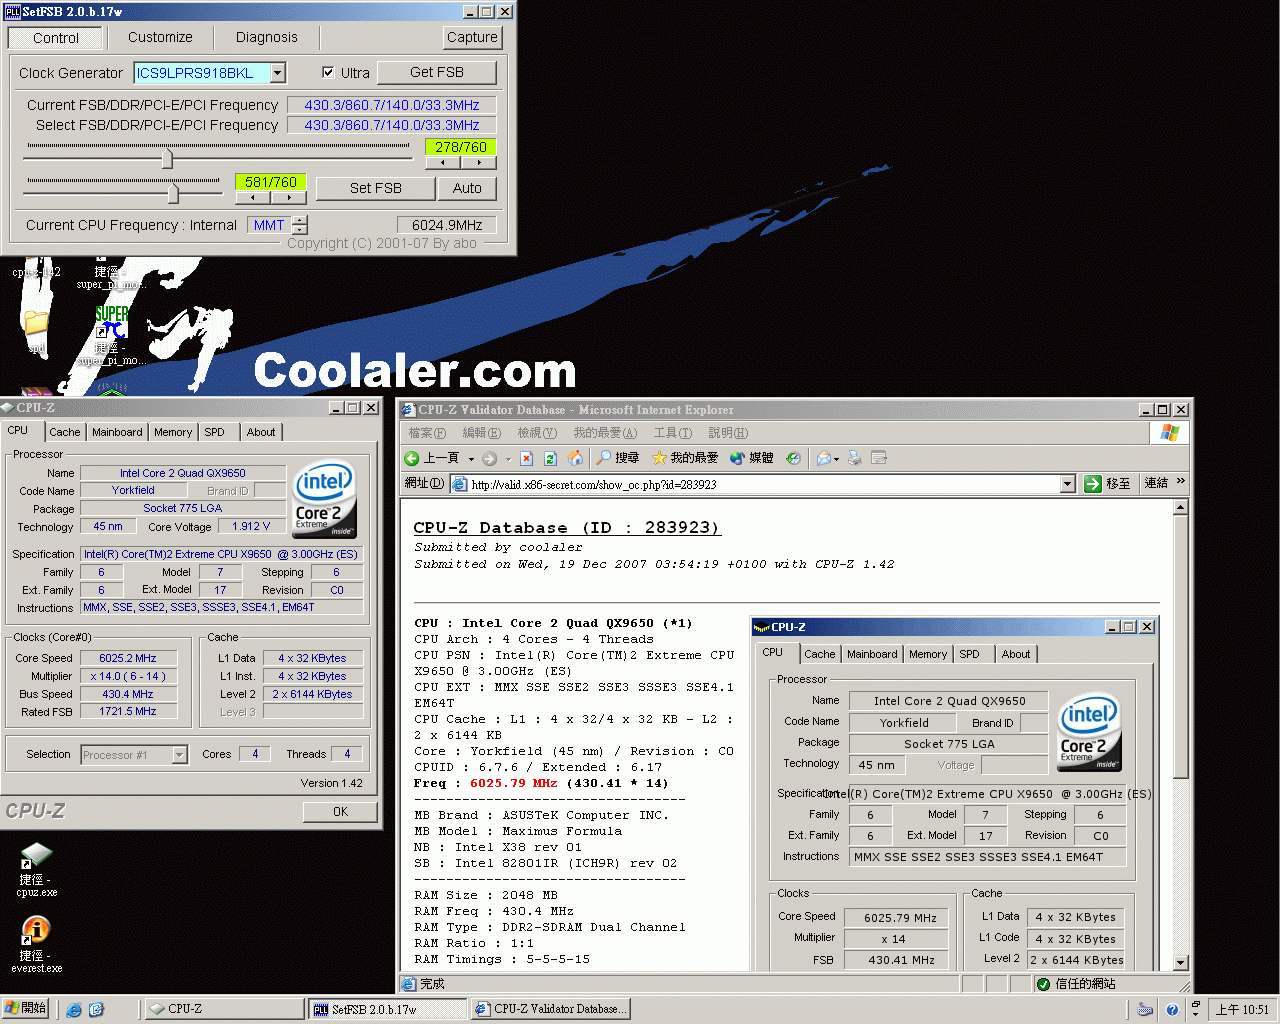The width and height of the screenshot is (1280, 1024).
Task: Open the Clock Generator dropdown
Action: (278, 73)
